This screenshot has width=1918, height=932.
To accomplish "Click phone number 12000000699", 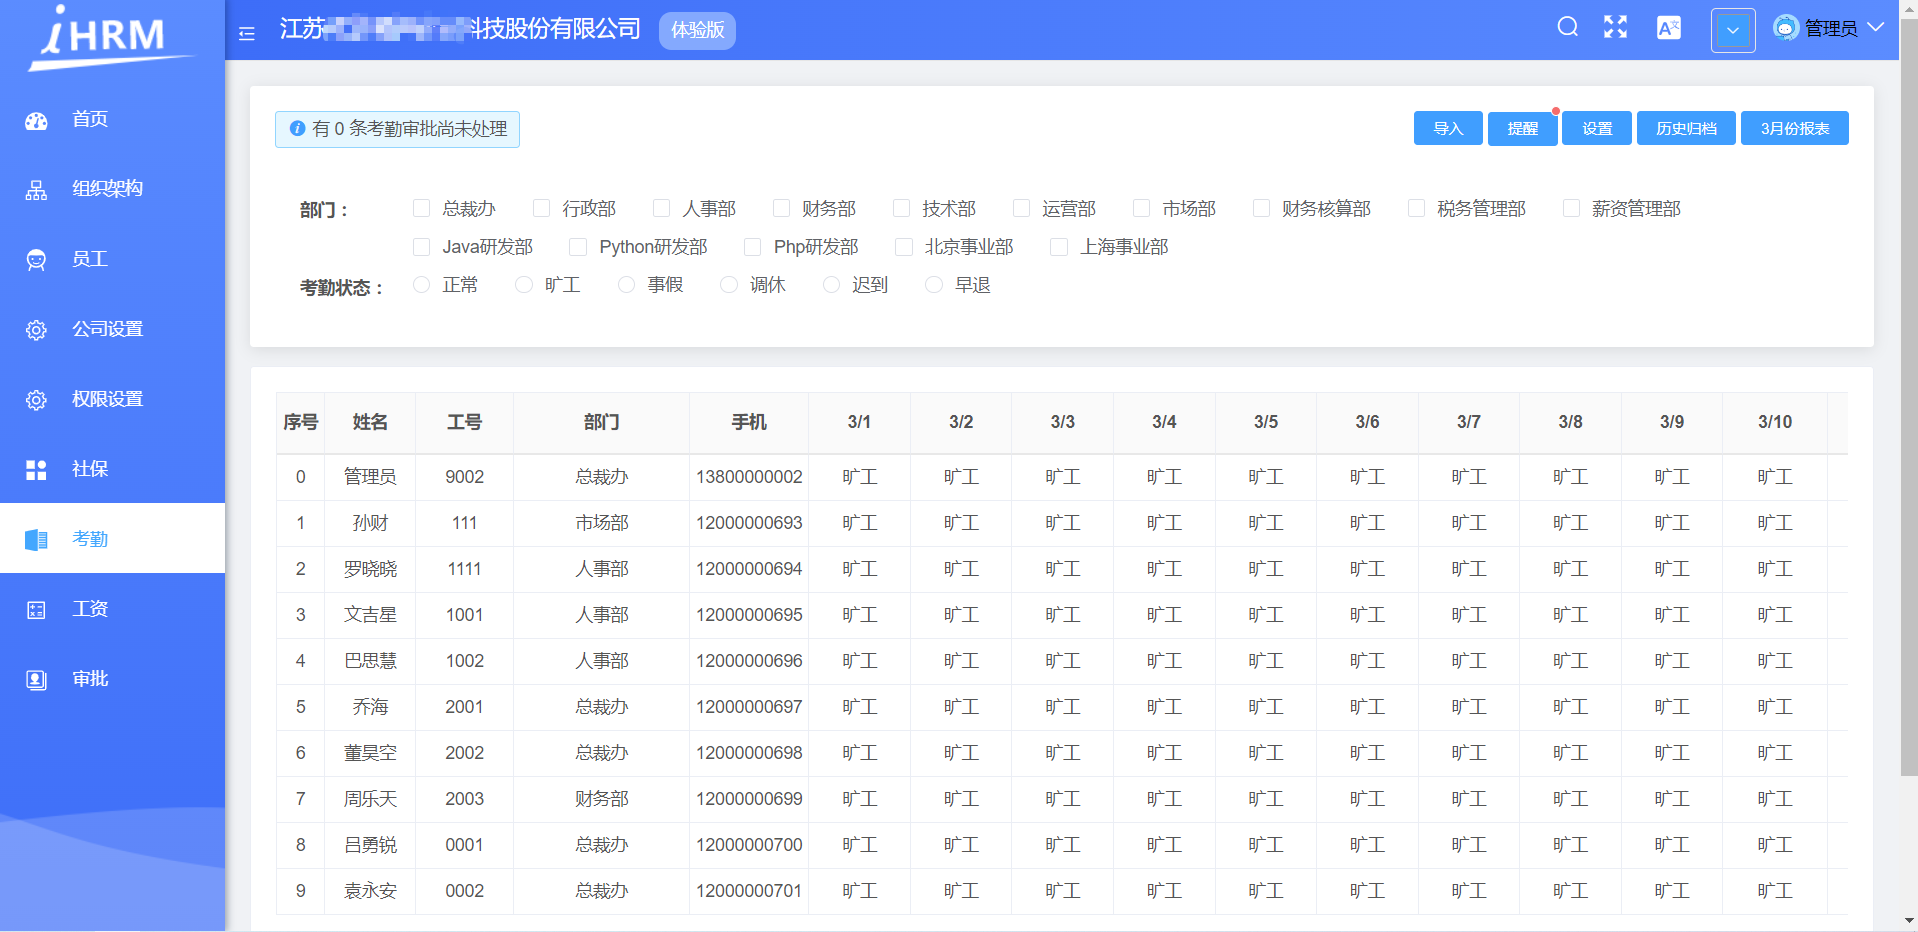I will click(749, 799).
